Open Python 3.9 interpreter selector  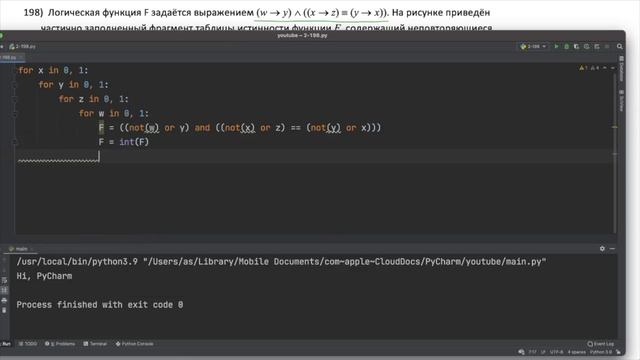point(601,352)
